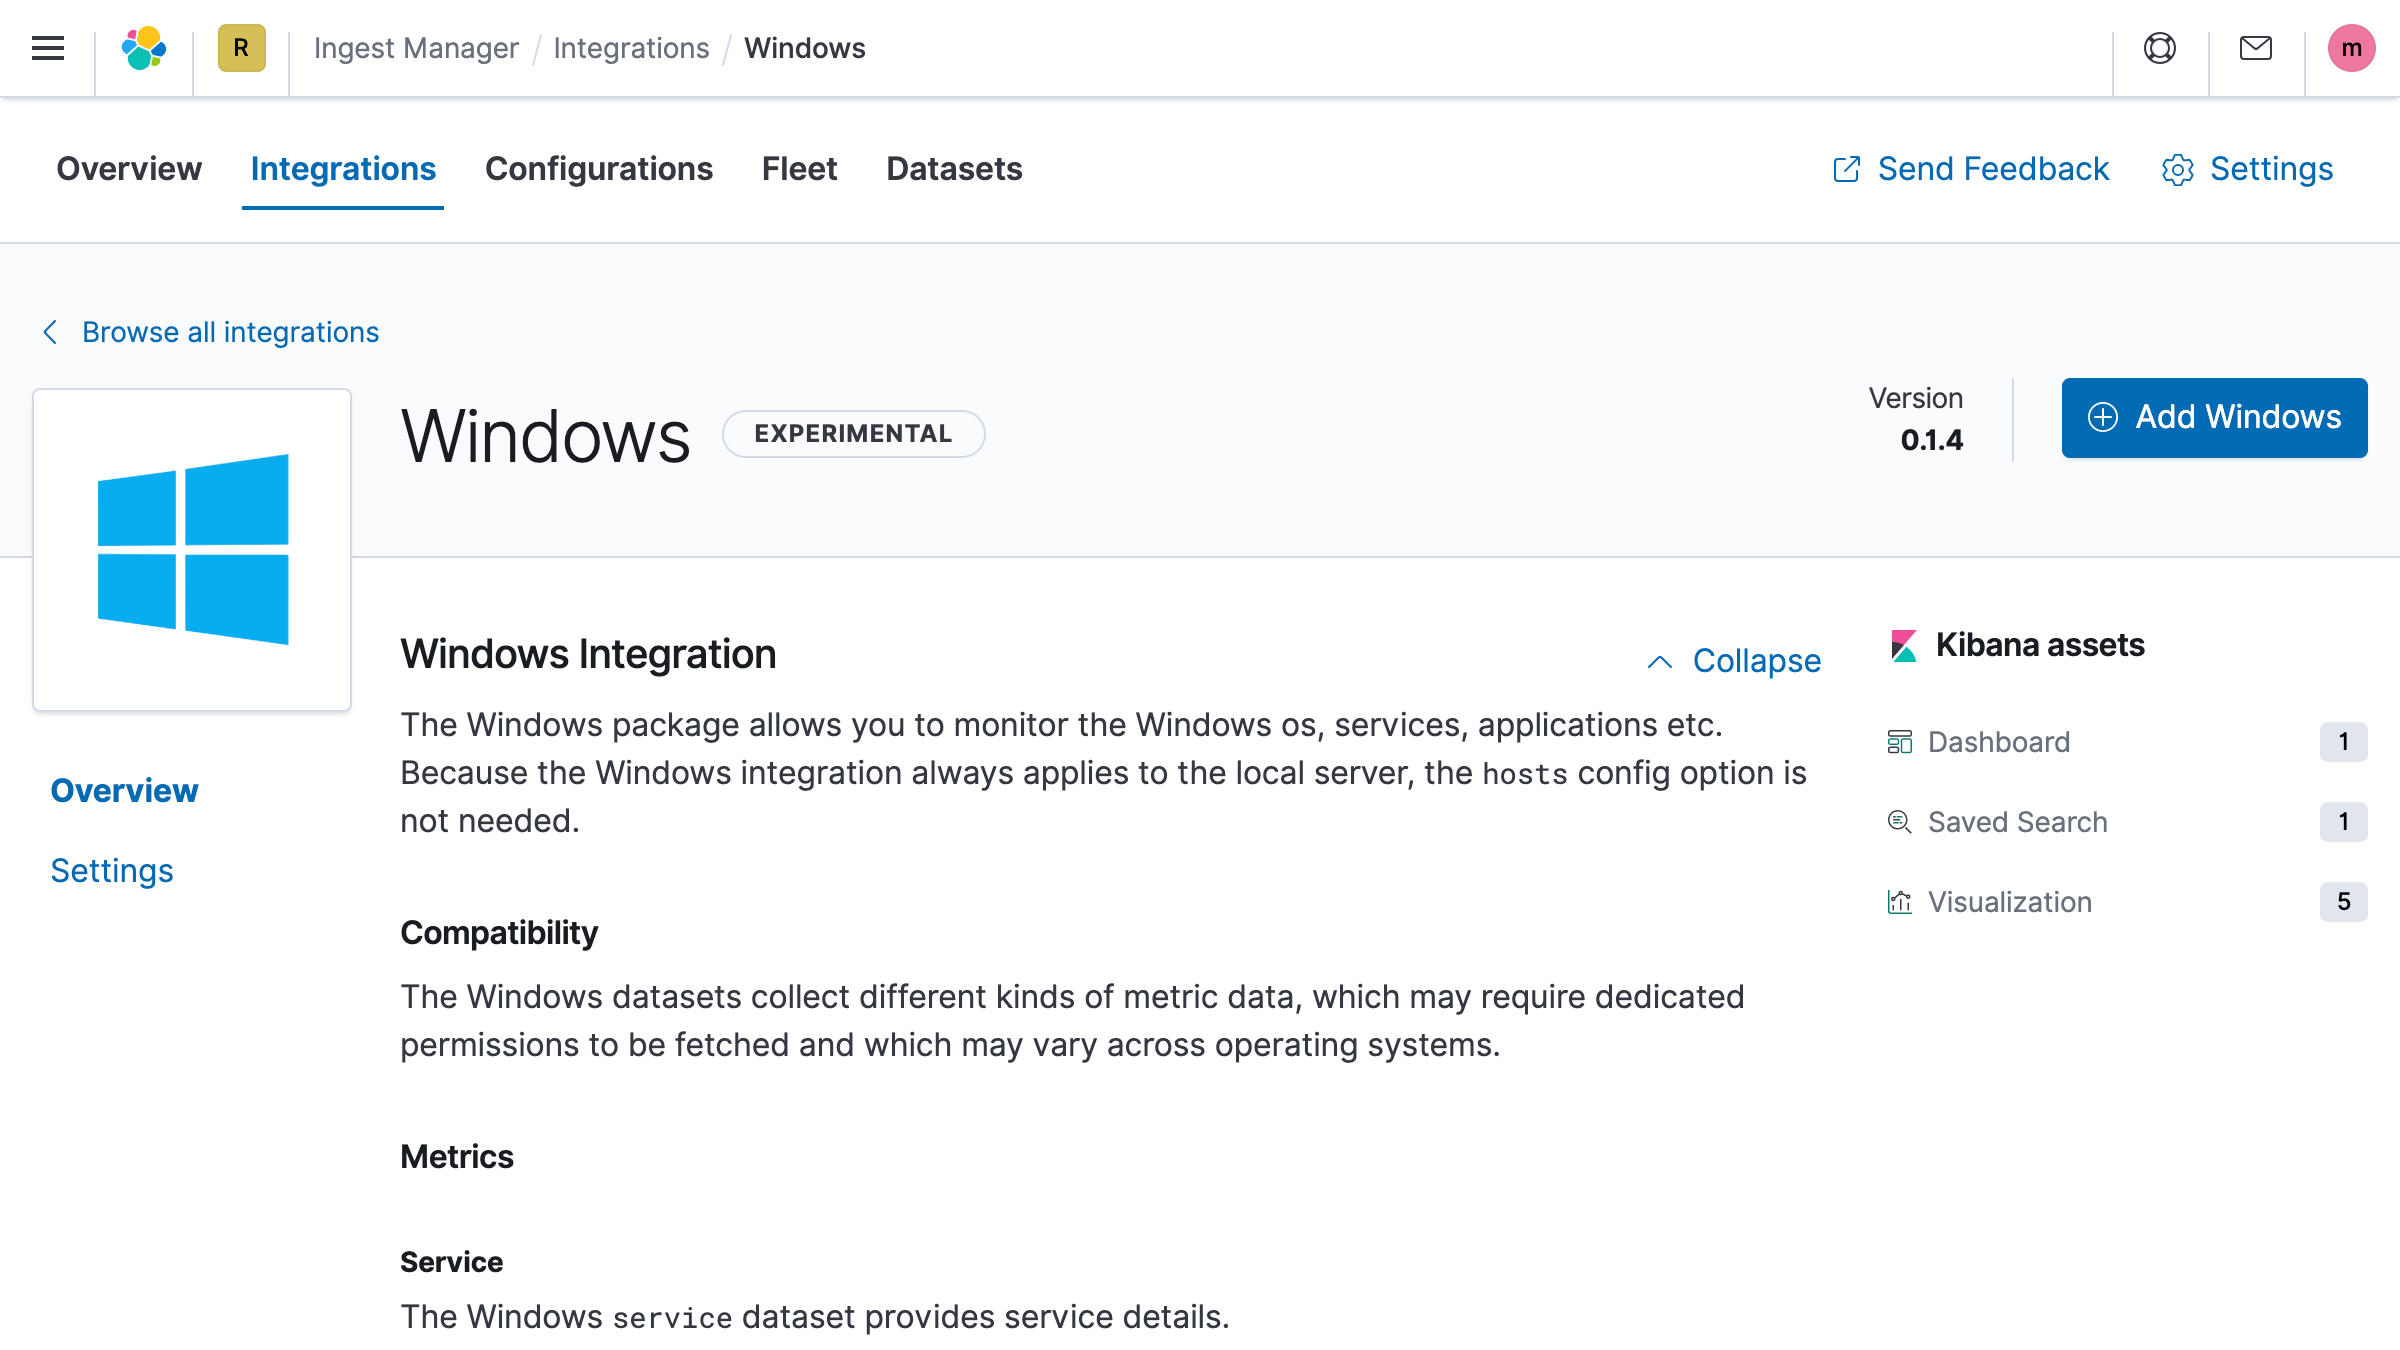Select the Fleet tab
Screen dimensions: 2400x1350
pos(799,168)
